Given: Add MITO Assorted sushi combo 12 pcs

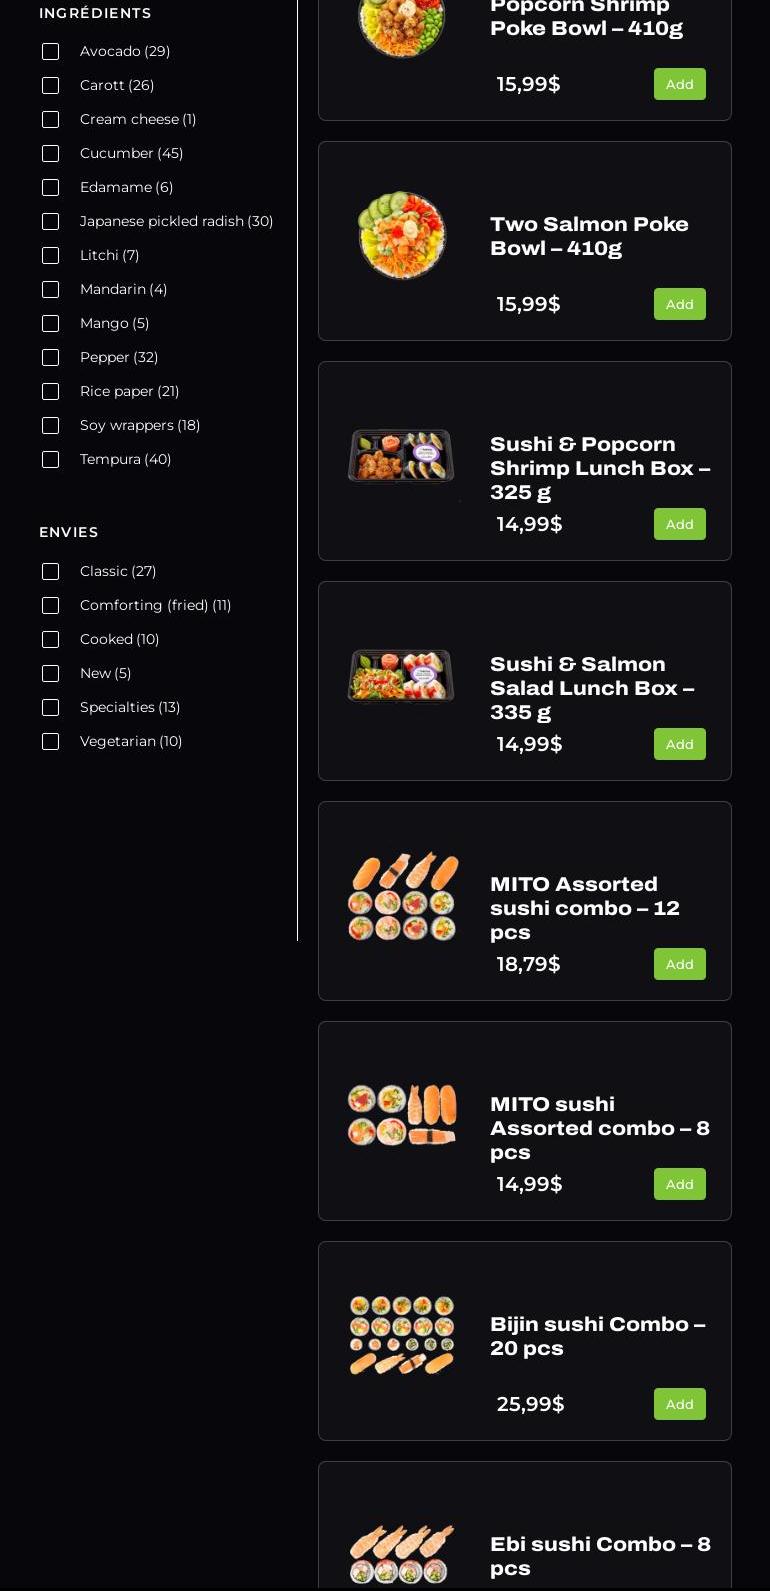Looking at the screenshot, I should pyautogui.click(x=680, y=964).
